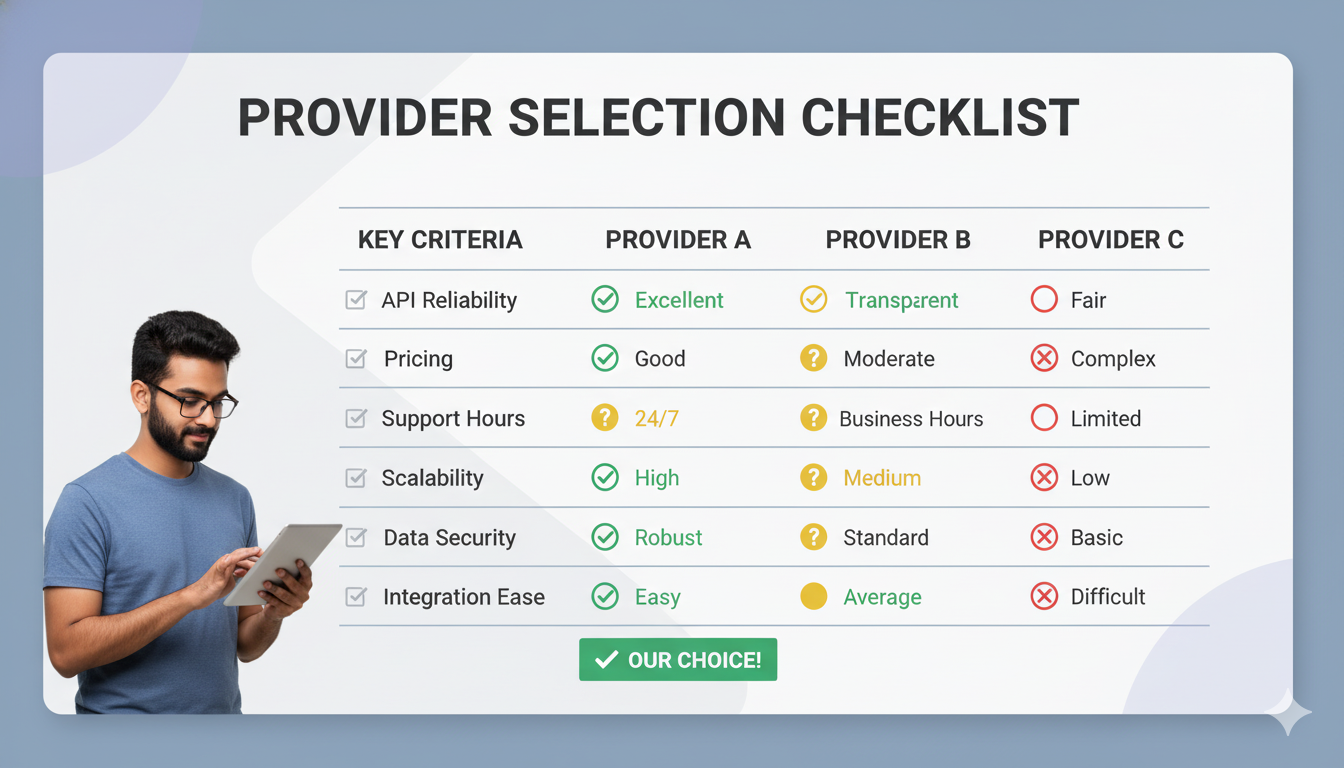The image size is (1344, 768).
Task: Click the Provider C column header
Action: click(x=1110, y=240)
